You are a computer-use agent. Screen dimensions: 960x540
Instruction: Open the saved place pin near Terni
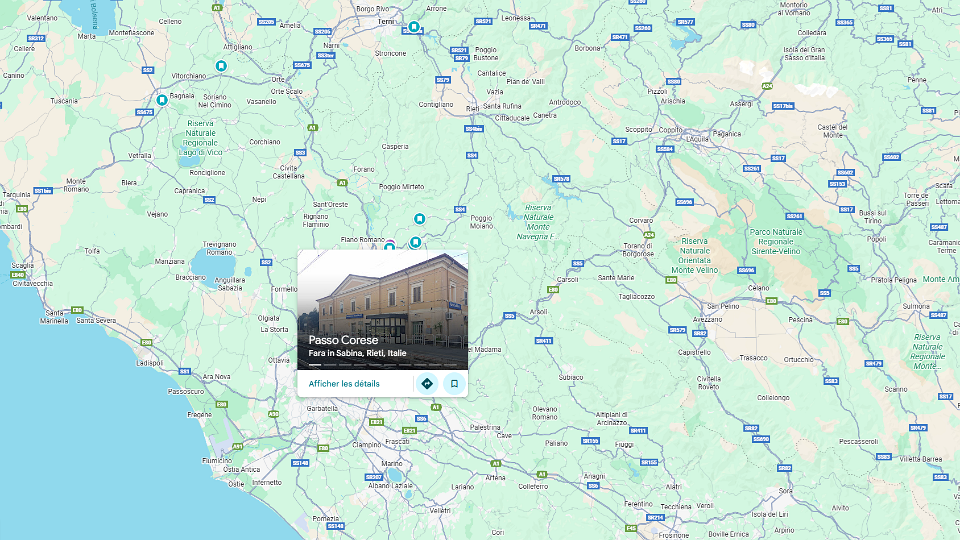[x=414, y=27]
